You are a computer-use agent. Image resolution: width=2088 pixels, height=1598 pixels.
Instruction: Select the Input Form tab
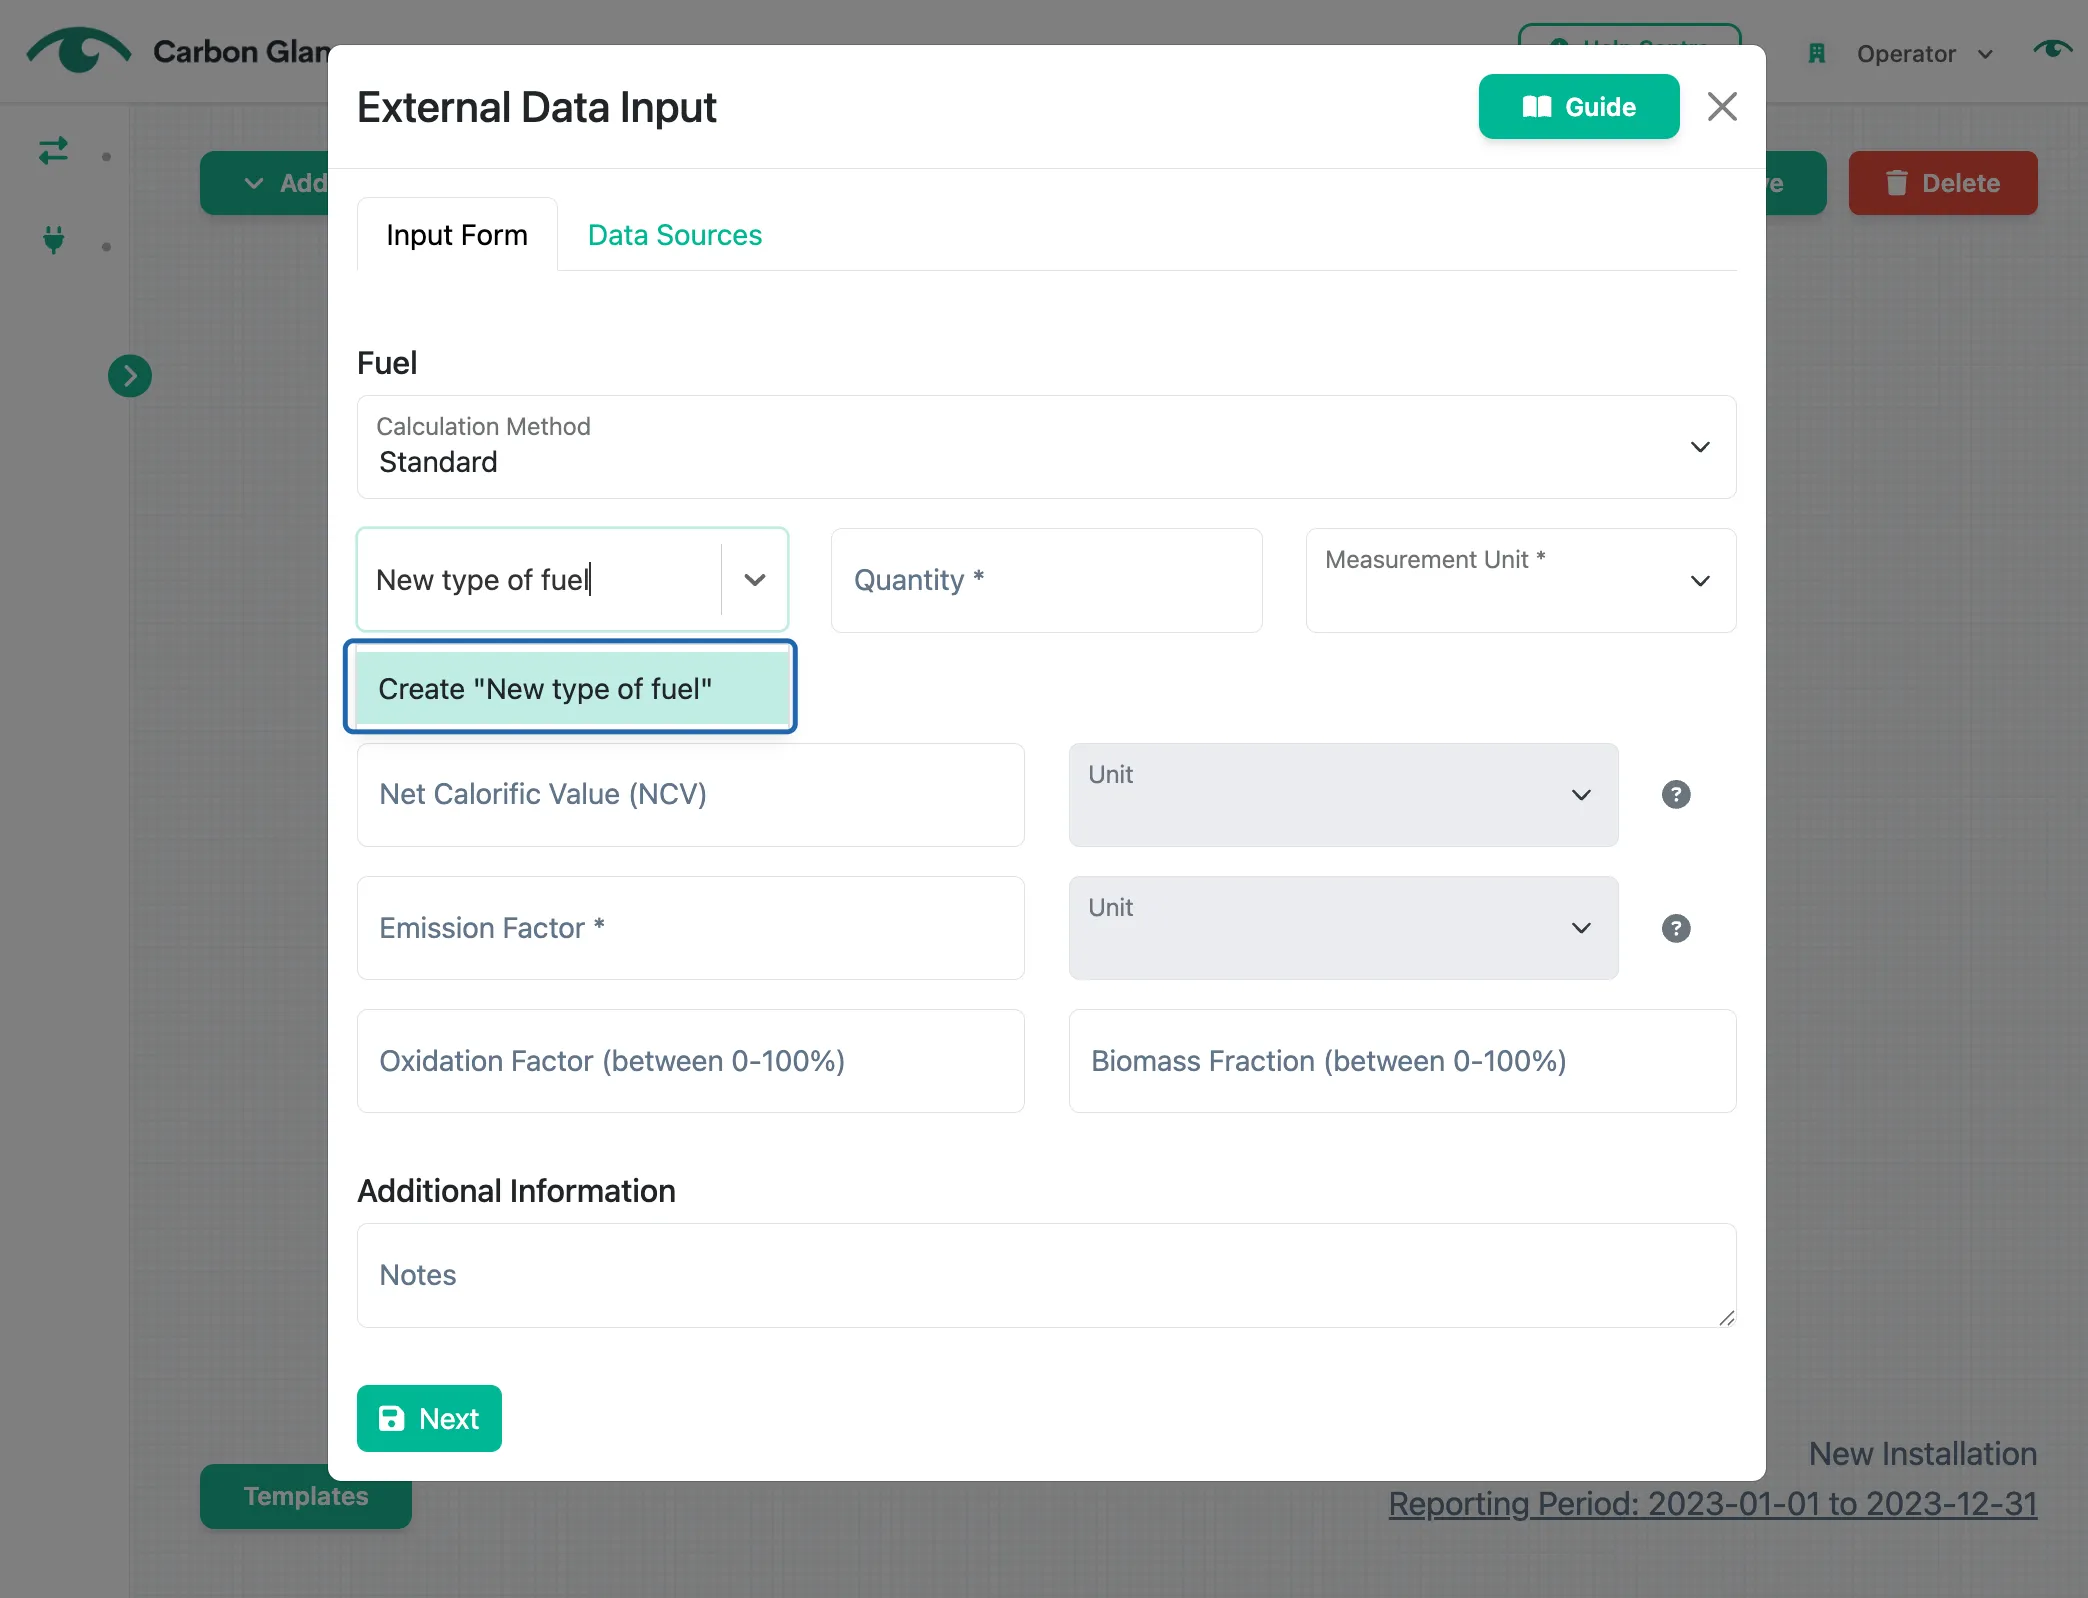click(457, 235)
